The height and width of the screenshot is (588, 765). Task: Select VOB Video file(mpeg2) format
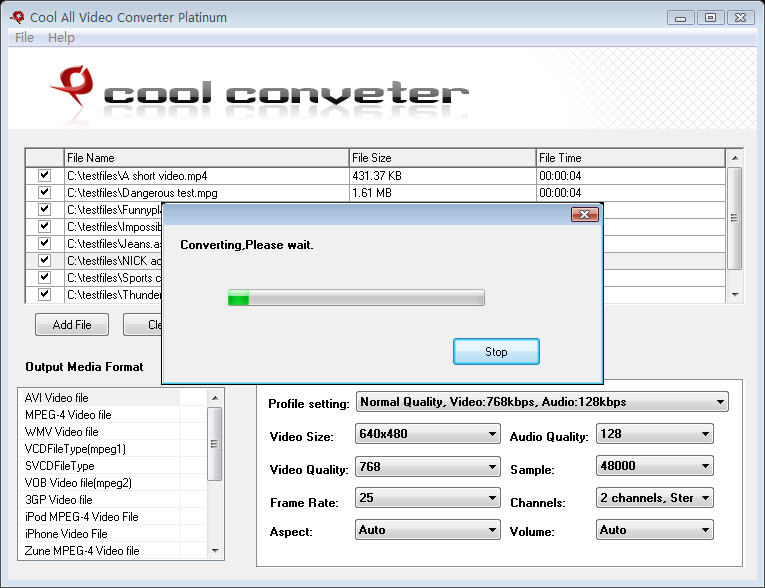click(112, 483)
